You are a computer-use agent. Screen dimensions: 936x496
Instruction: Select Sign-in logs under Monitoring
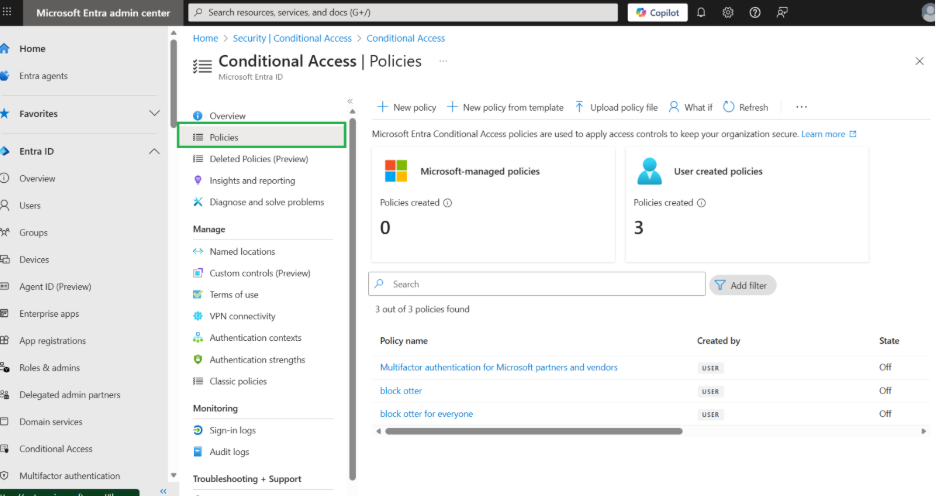tap(232, 430)
